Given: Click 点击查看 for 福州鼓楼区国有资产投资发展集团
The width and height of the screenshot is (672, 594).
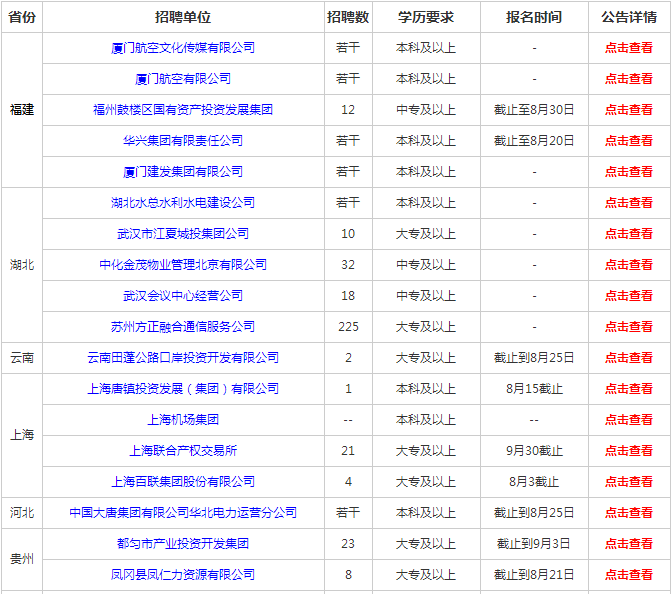Looking at the screenshot, I should click(629, 110).
